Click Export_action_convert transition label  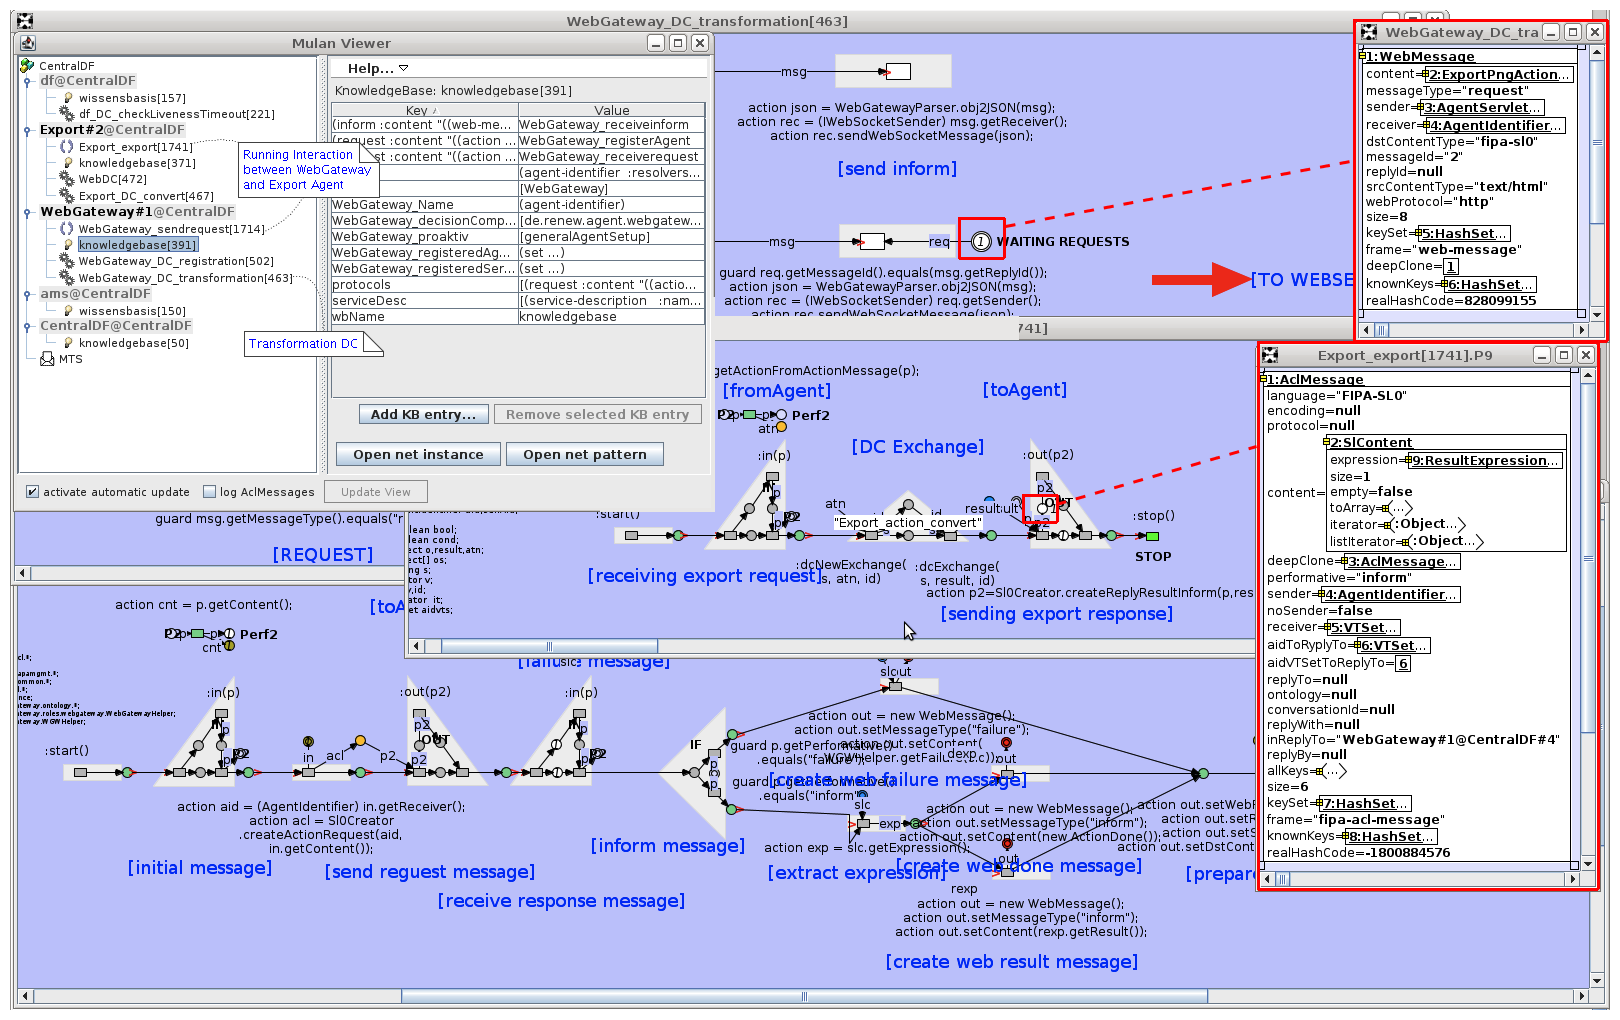(908, 522)
